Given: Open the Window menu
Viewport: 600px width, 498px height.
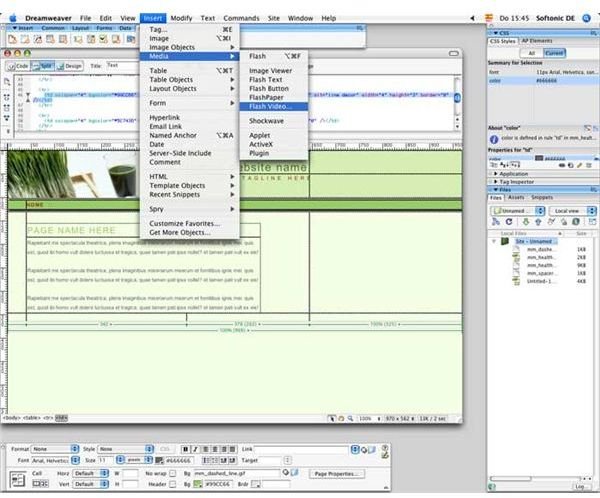Looking at the screenshot, I should tap(300, 18).
